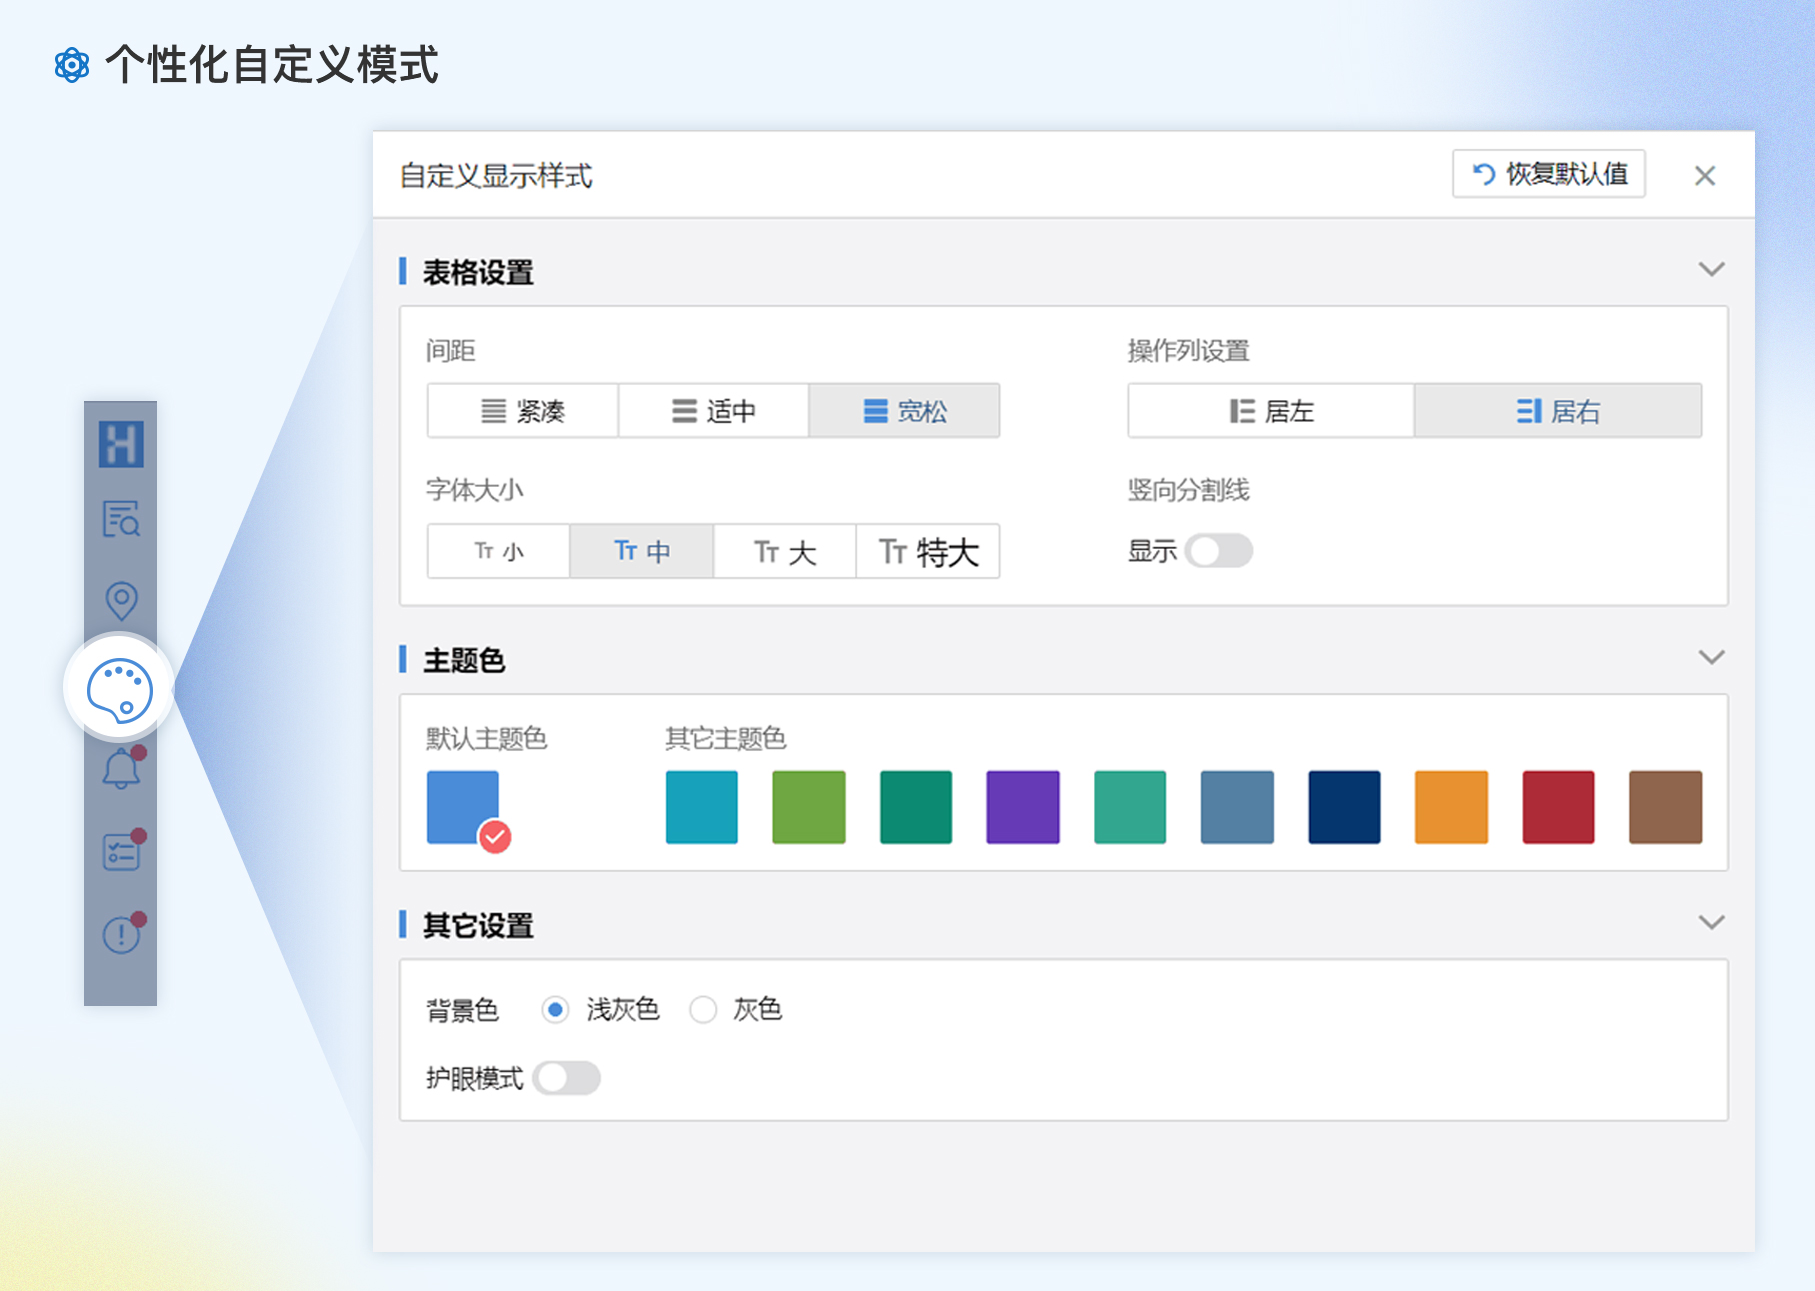Open the document search sidebar icon

coord(121,519)
